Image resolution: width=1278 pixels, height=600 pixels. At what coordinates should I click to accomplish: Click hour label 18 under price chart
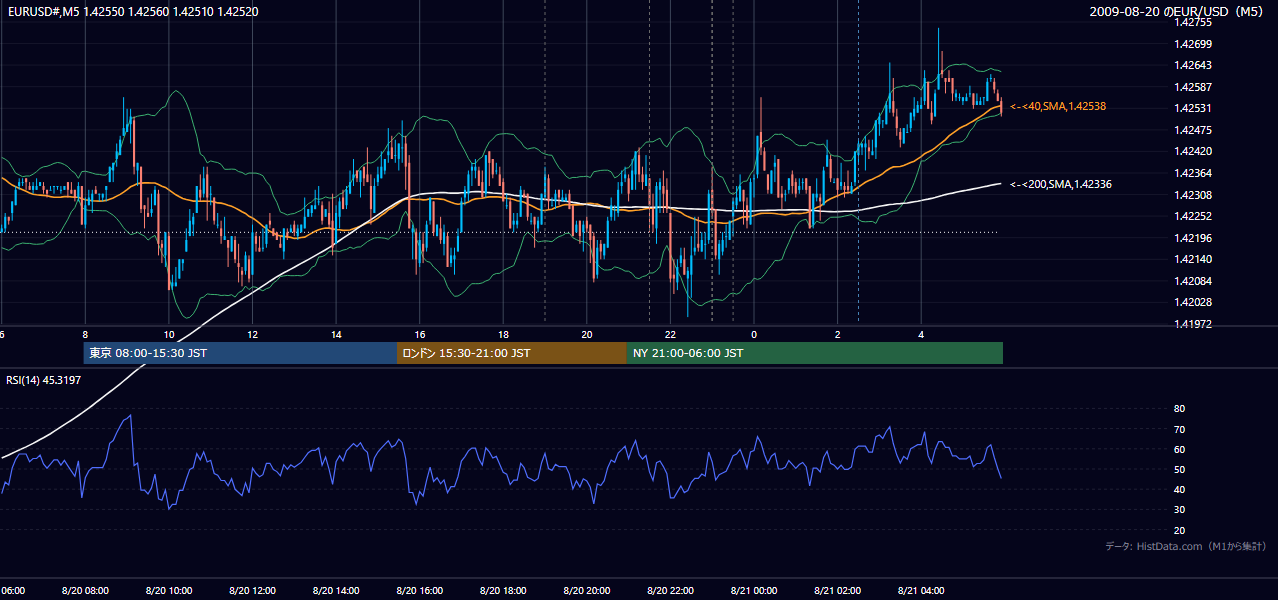(x=503, y=334)
